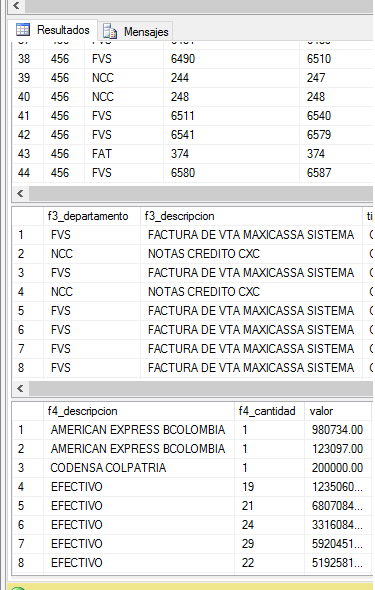Click cell 6541 in row 42
The width and height of the screenshot is (375, 590).
click(231, 135)
